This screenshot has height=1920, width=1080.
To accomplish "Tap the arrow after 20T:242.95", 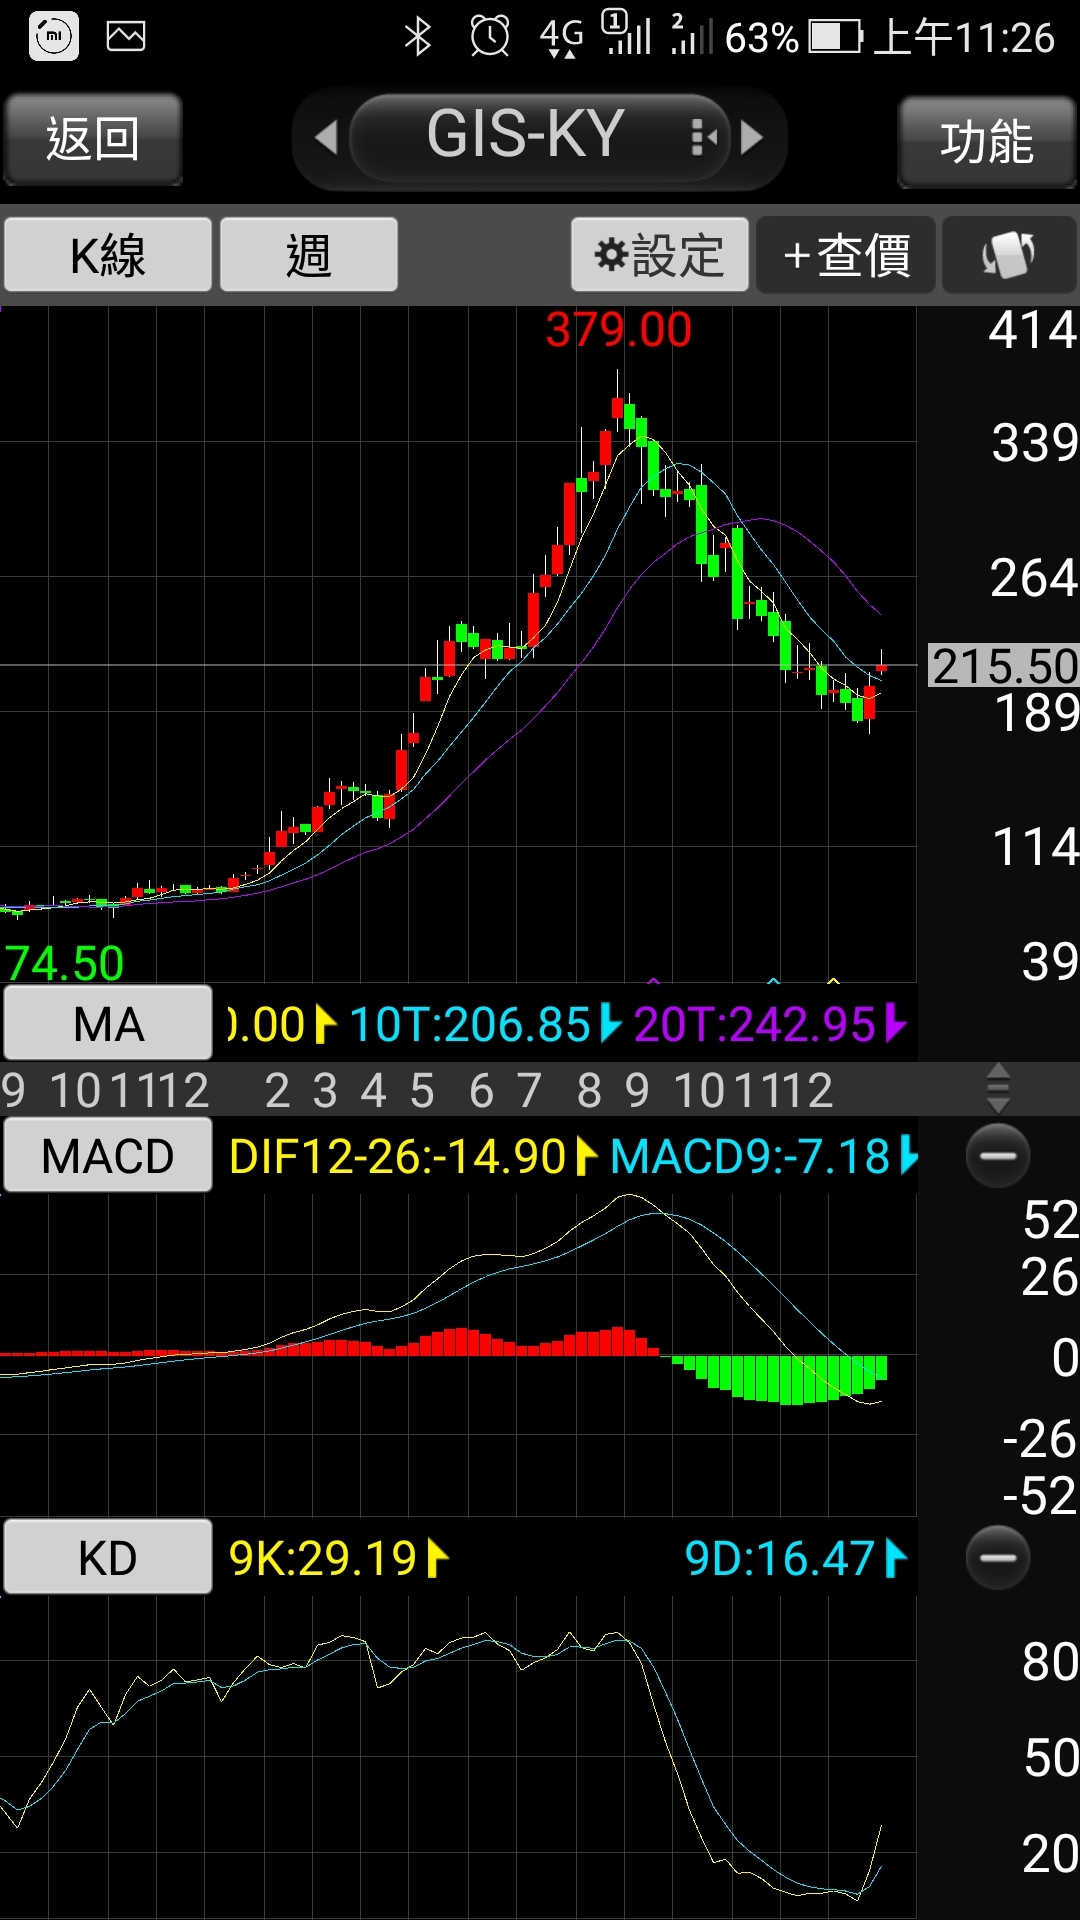I will coord(896,1023).
